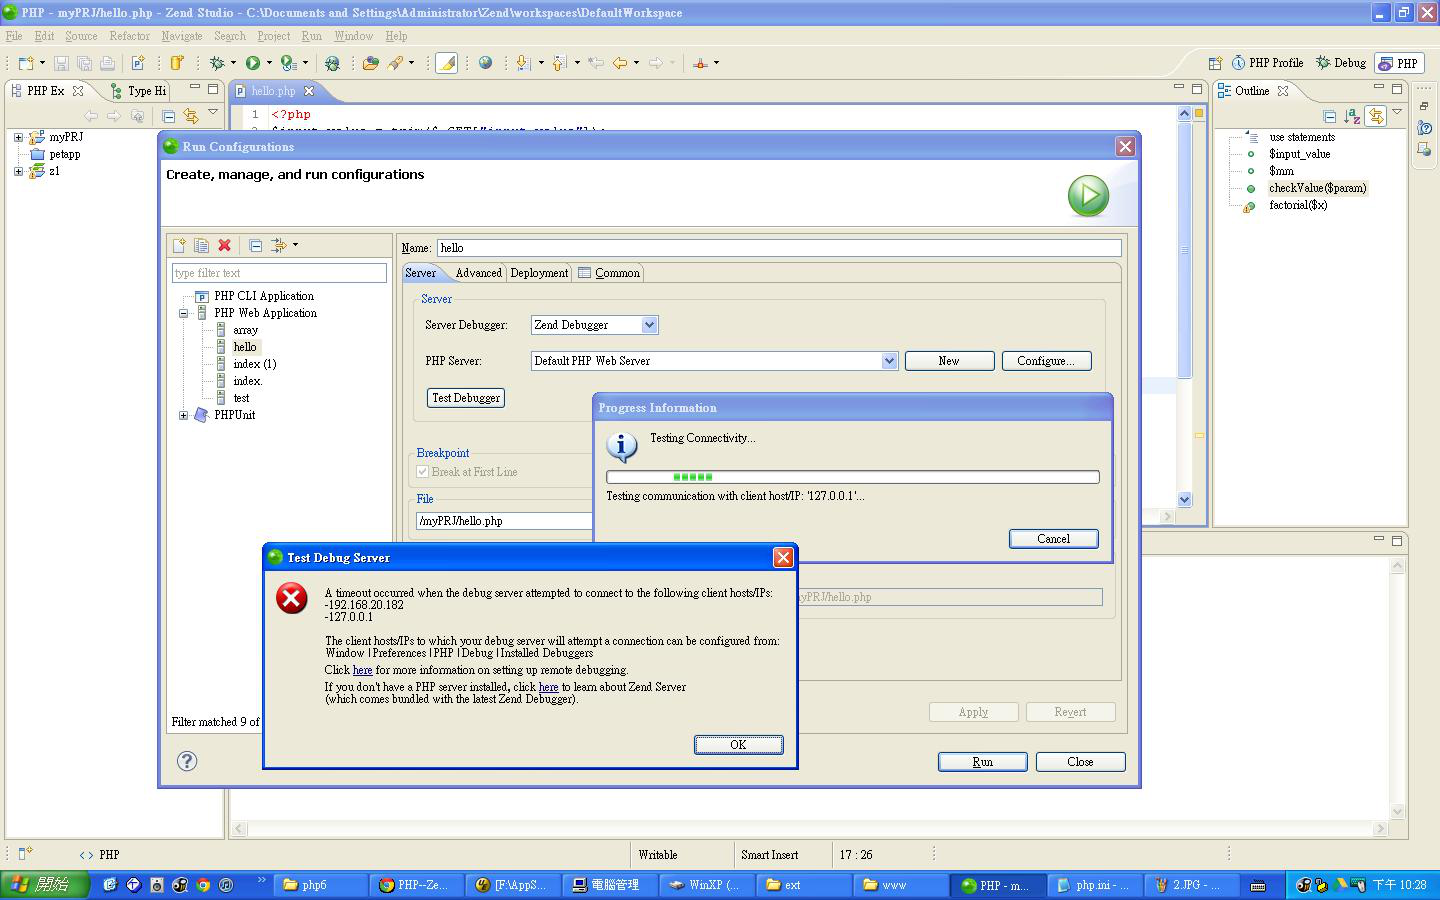The width and height of the screenshot is (1440, 900).
Task: Toggle the highlighted marker toolbar button
Action: [x=447, y=63]
